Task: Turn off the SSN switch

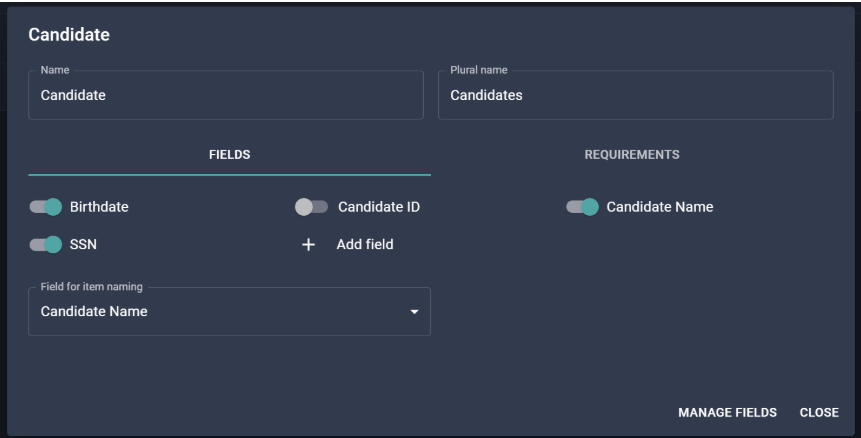Action: [46, 244]
